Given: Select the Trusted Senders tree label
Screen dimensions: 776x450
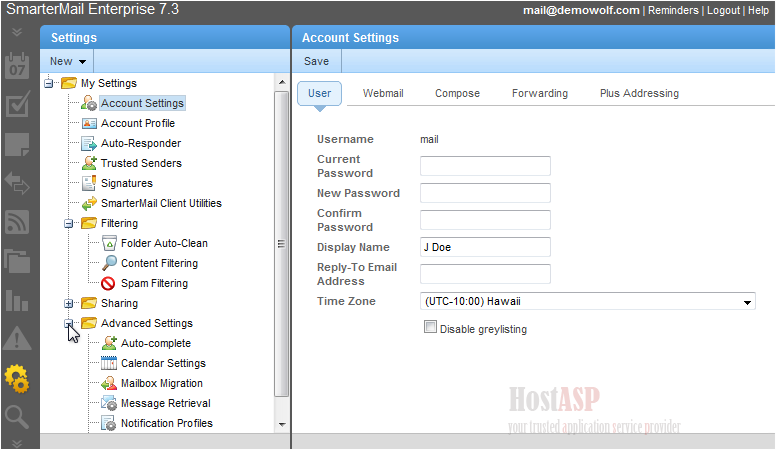Looking at the screenshot, I should pos(141,163).
